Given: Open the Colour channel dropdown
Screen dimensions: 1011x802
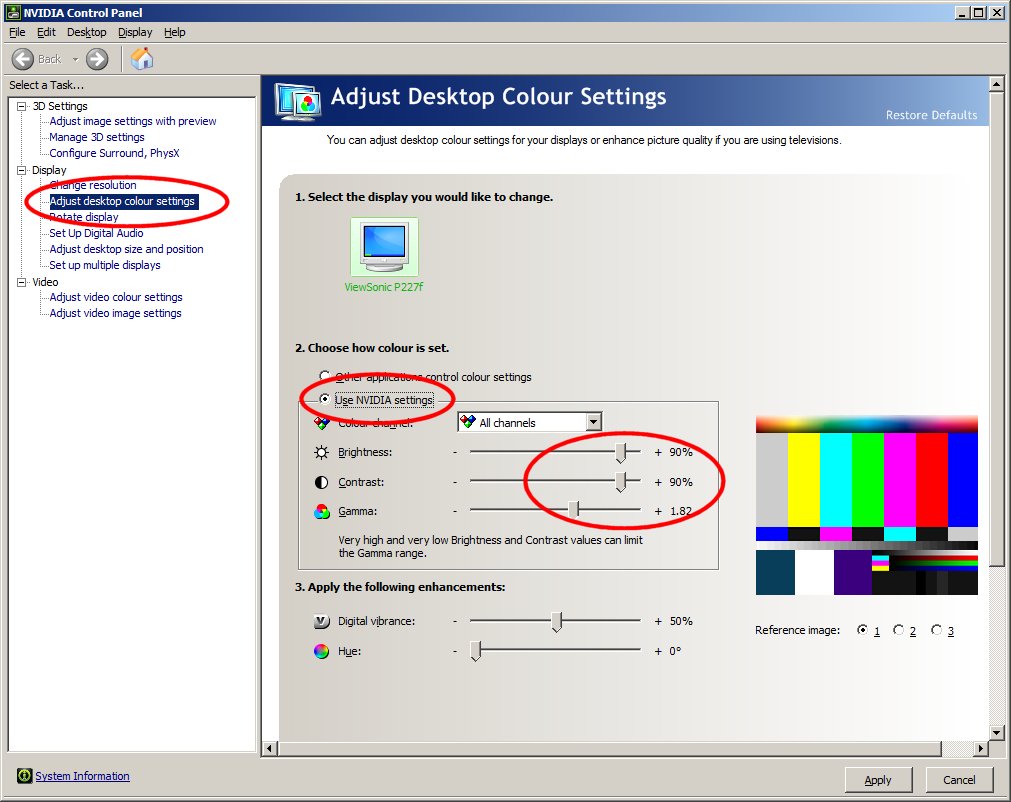Looking at the screenshot, I should click(x=593, y=423).
